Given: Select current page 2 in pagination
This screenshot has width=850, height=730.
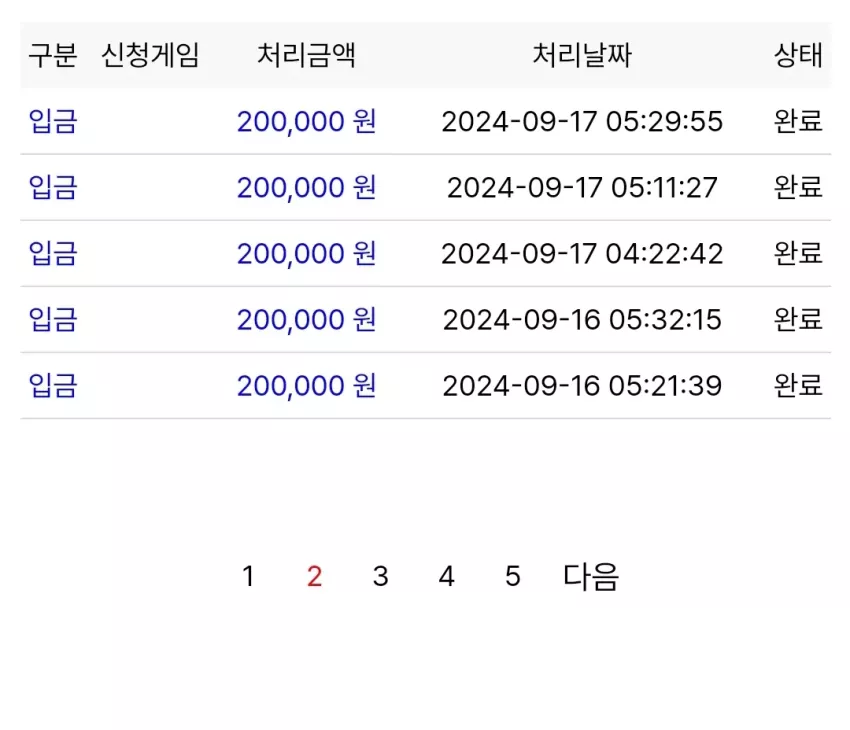Looking at the screenshot, I should pyautogui.click(x=314, y=576).
